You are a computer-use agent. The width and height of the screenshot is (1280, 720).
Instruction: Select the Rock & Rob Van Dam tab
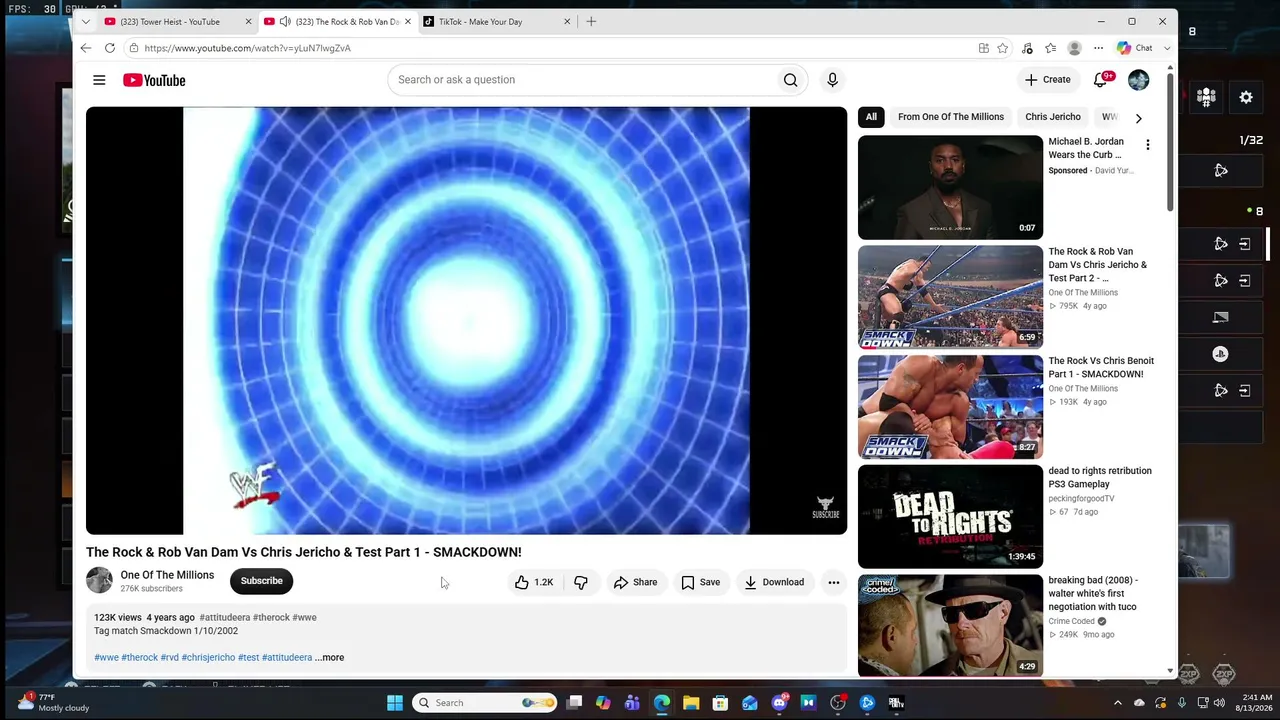(337, 21)
